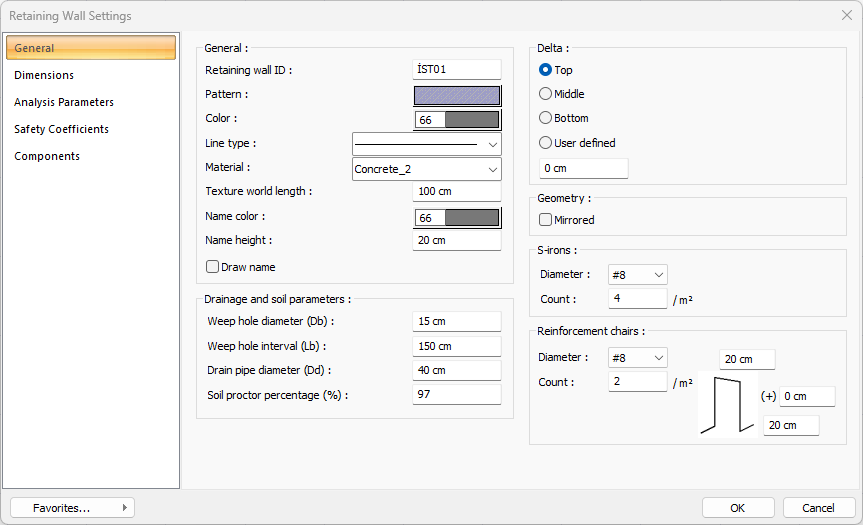Expand the Material Concrete_2 dropdown
863x525 pixels.
(x=426, y=169)
